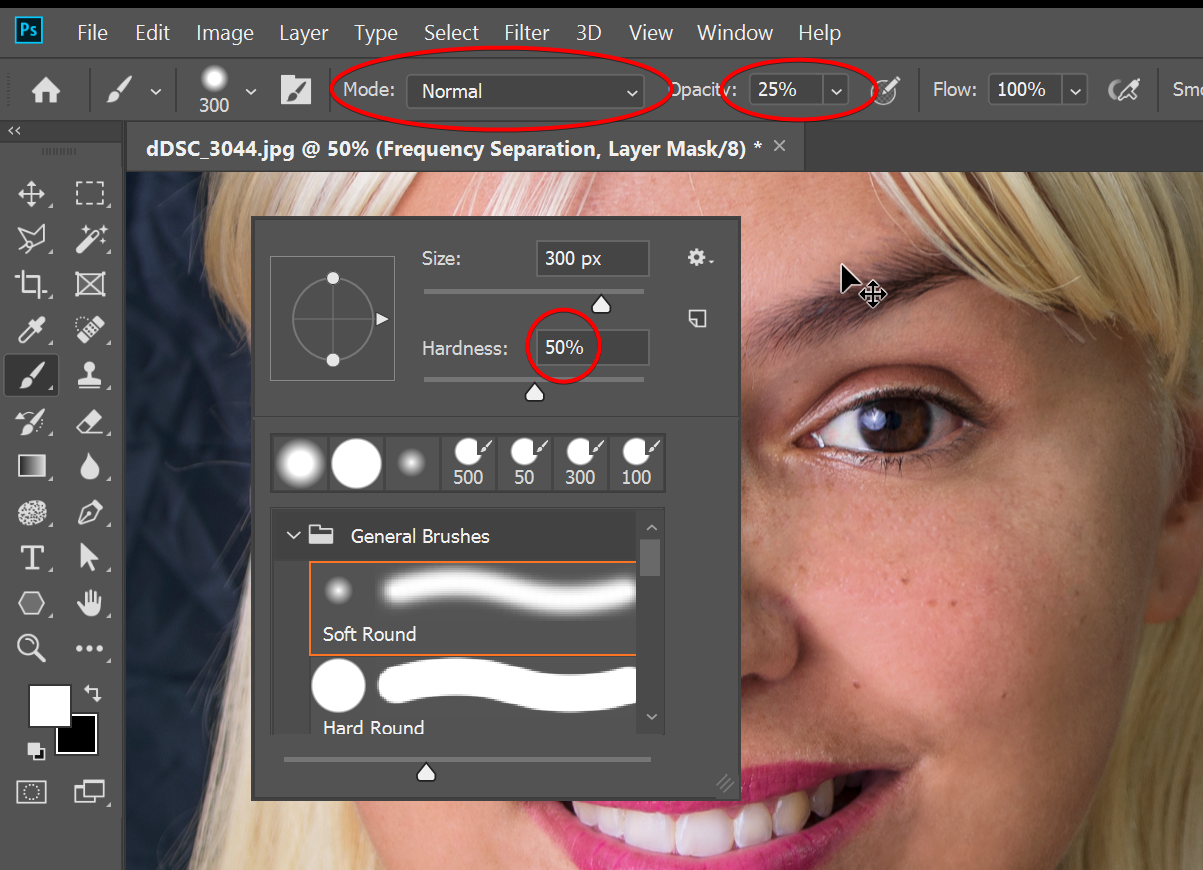Open the Brush Preset picker arrow
This screenshot has width=1203, height=870.
pos(251,91)
